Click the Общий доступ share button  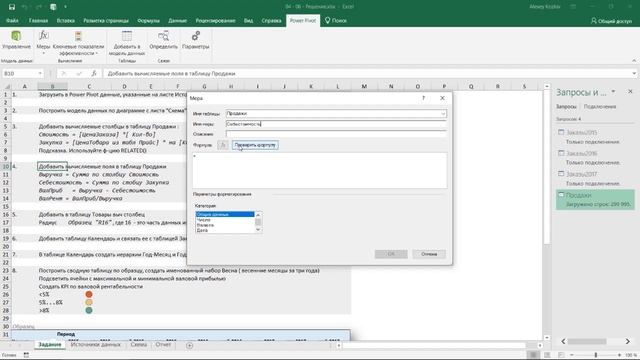tap(611, 20)
